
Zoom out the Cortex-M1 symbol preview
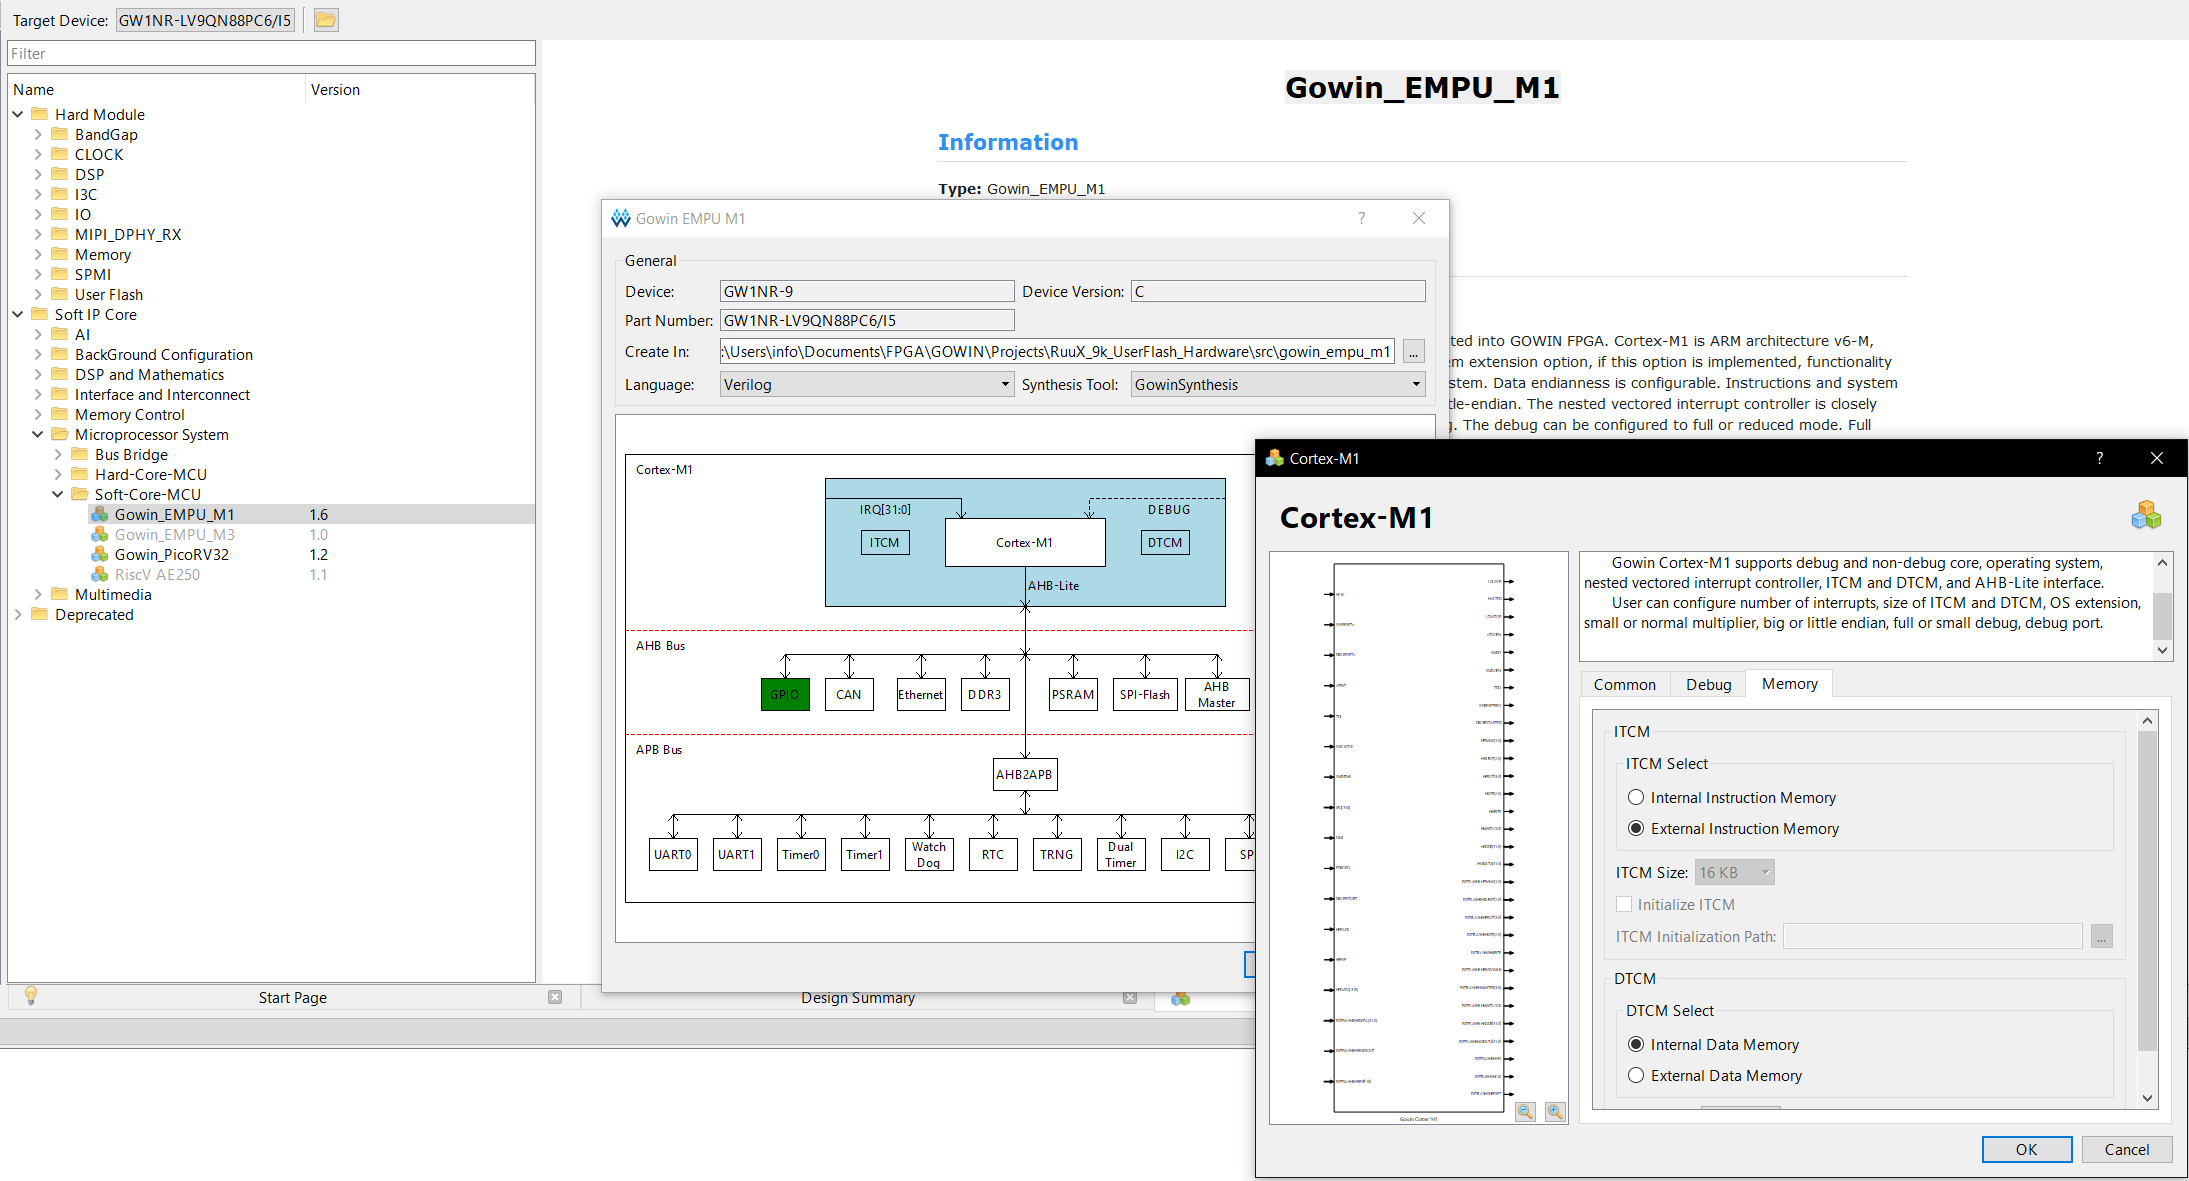tap(1526, 1111)
